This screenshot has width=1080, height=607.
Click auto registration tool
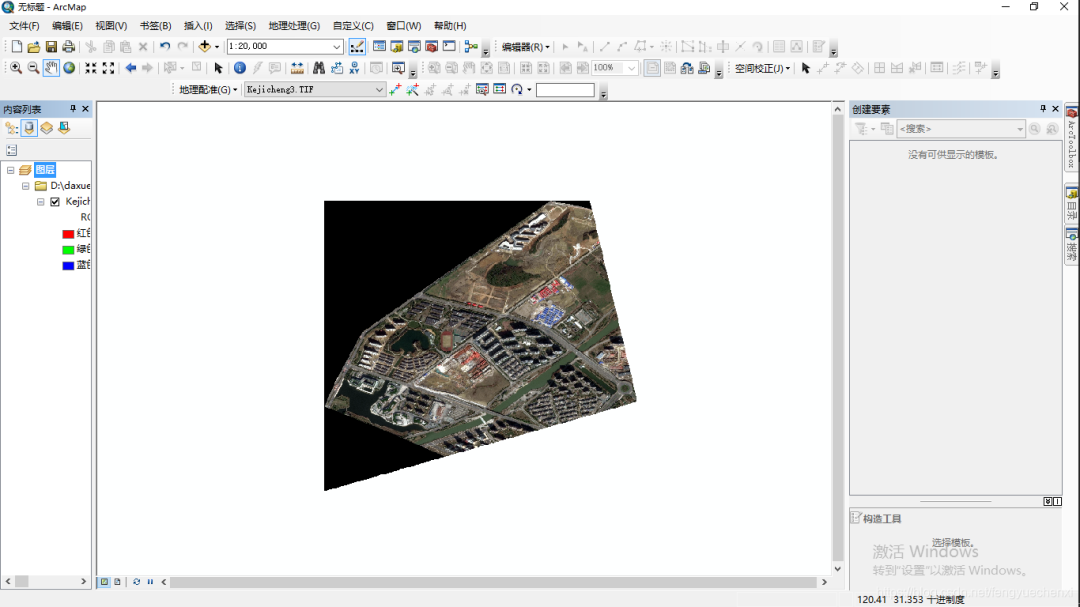click(412, 90)
